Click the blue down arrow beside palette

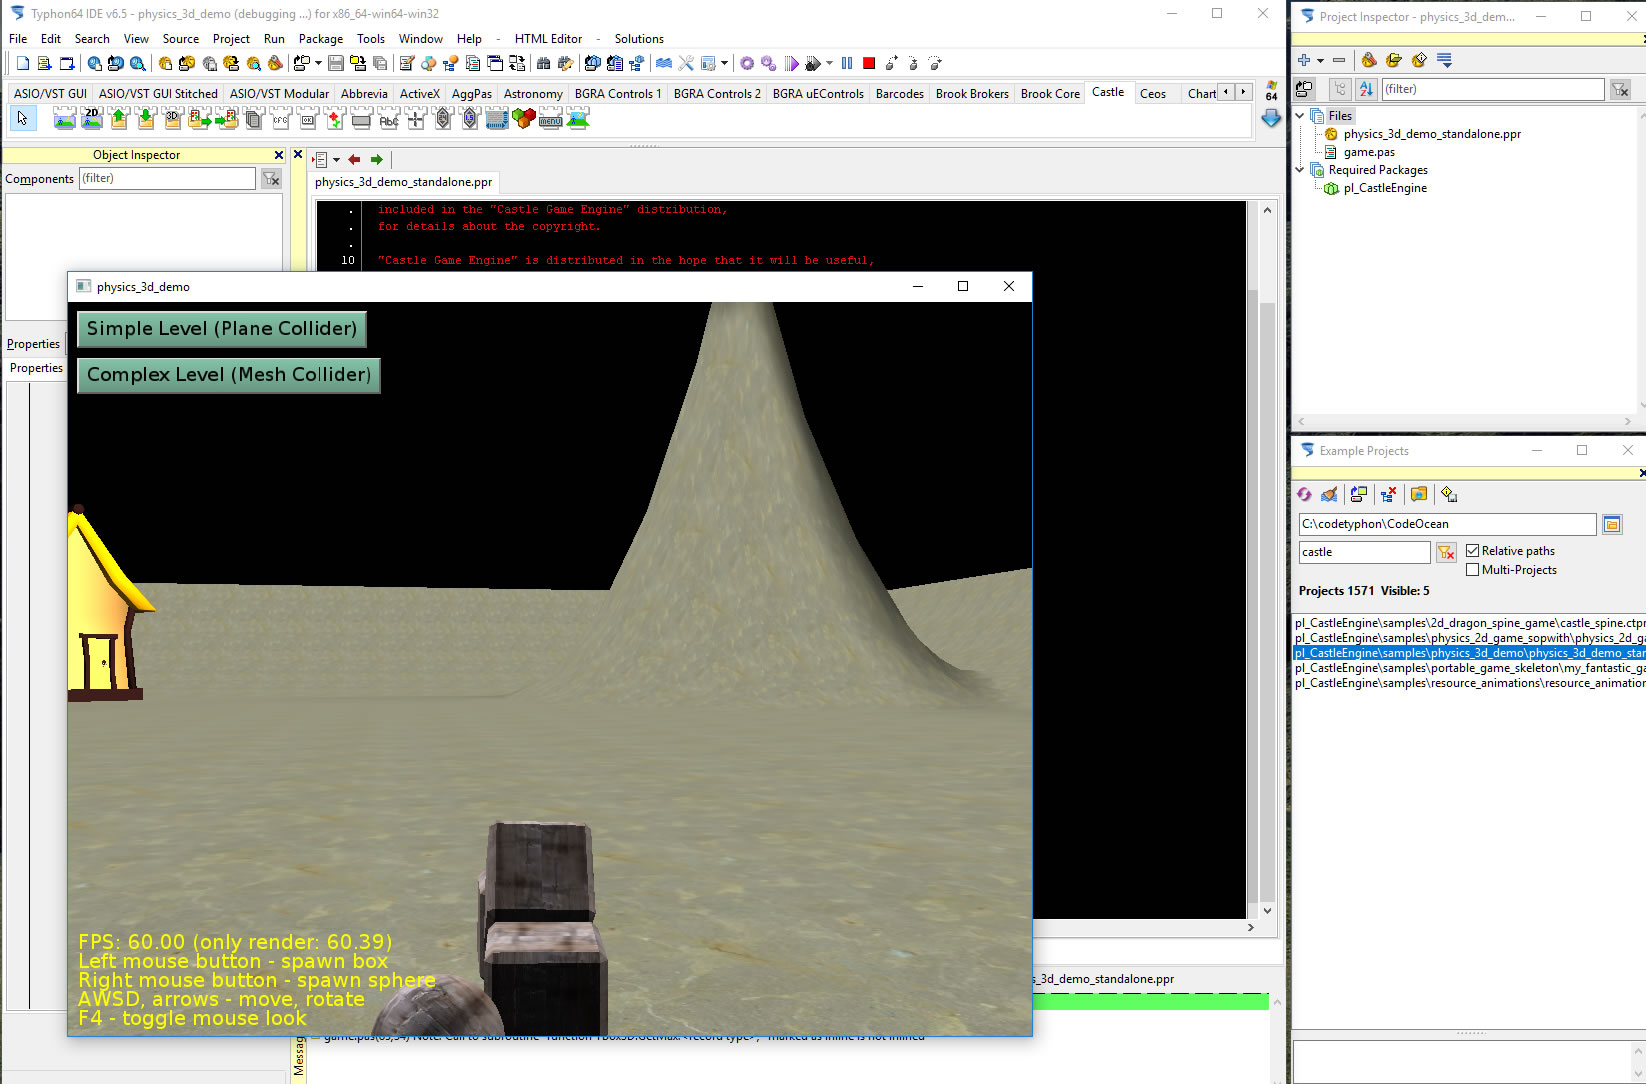click(1271, 118)
